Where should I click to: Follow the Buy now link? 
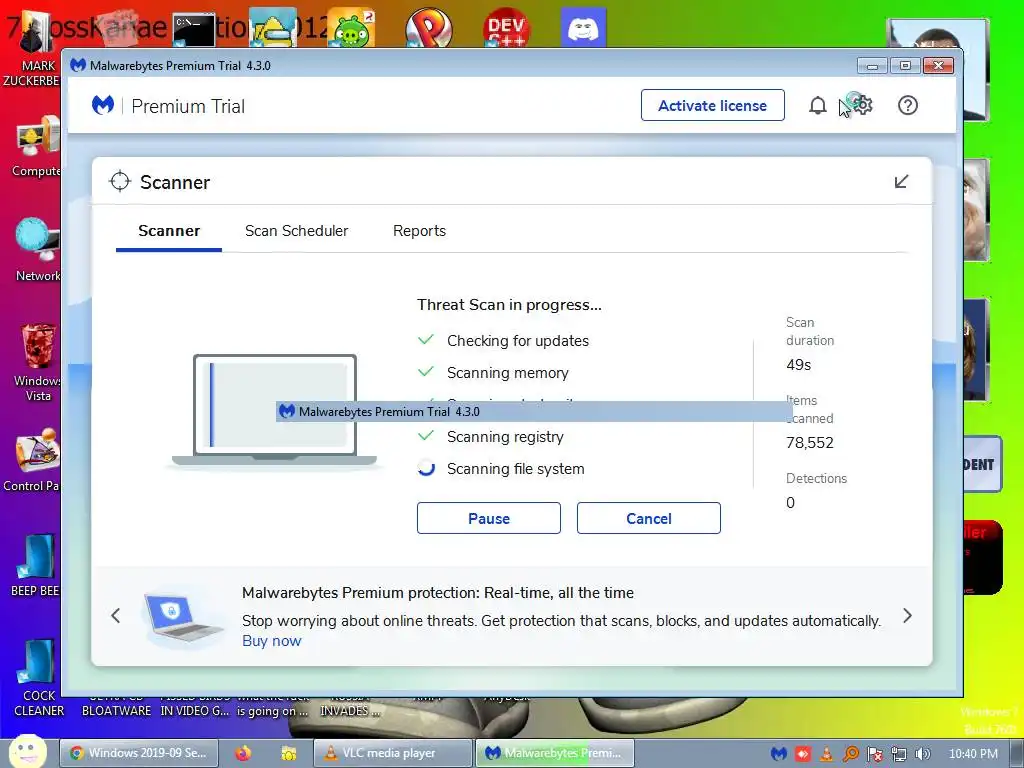pyautogui.click(x=272, y=641)
